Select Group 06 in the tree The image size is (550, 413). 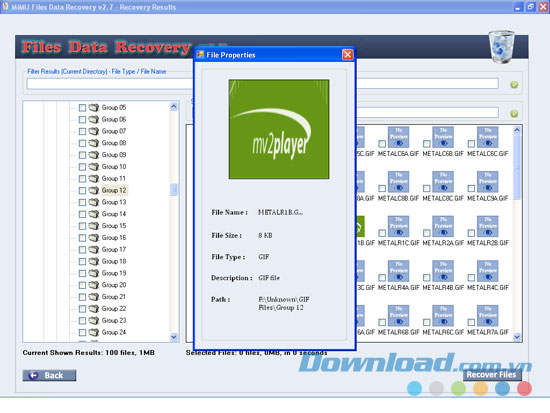point(114,119)
